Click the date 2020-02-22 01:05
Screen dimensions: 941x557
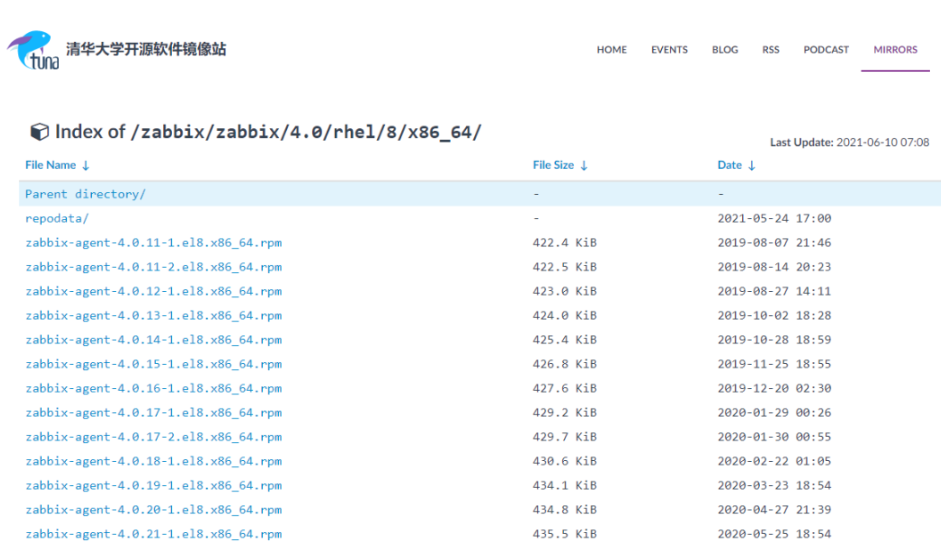(774, 462)
